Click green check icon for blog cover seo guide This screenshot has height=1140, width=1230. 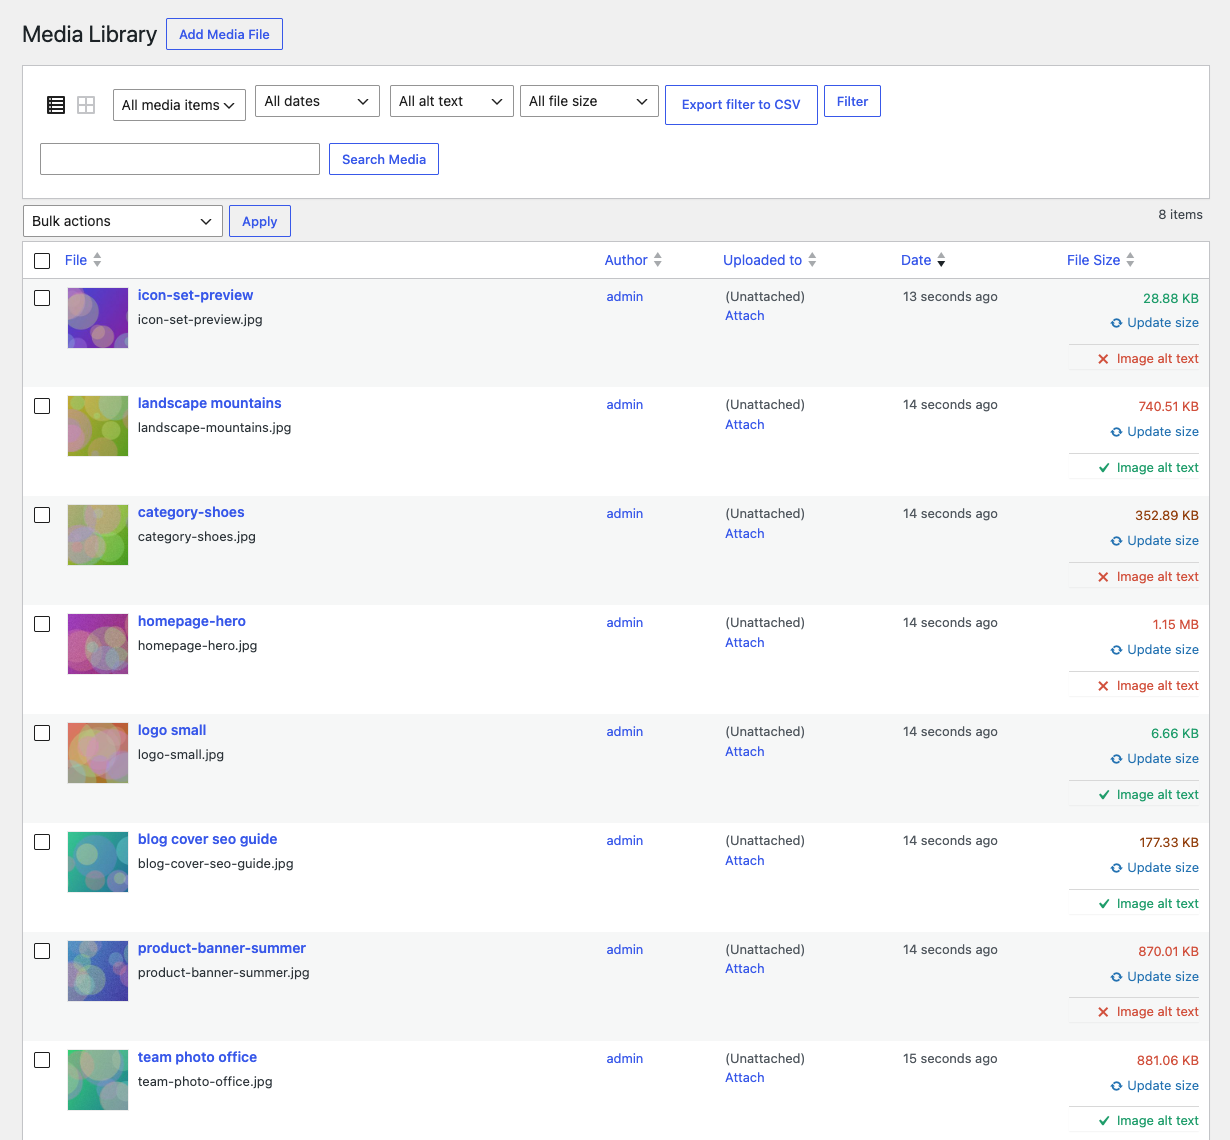pyautogui.click(x=1104, y=904)
